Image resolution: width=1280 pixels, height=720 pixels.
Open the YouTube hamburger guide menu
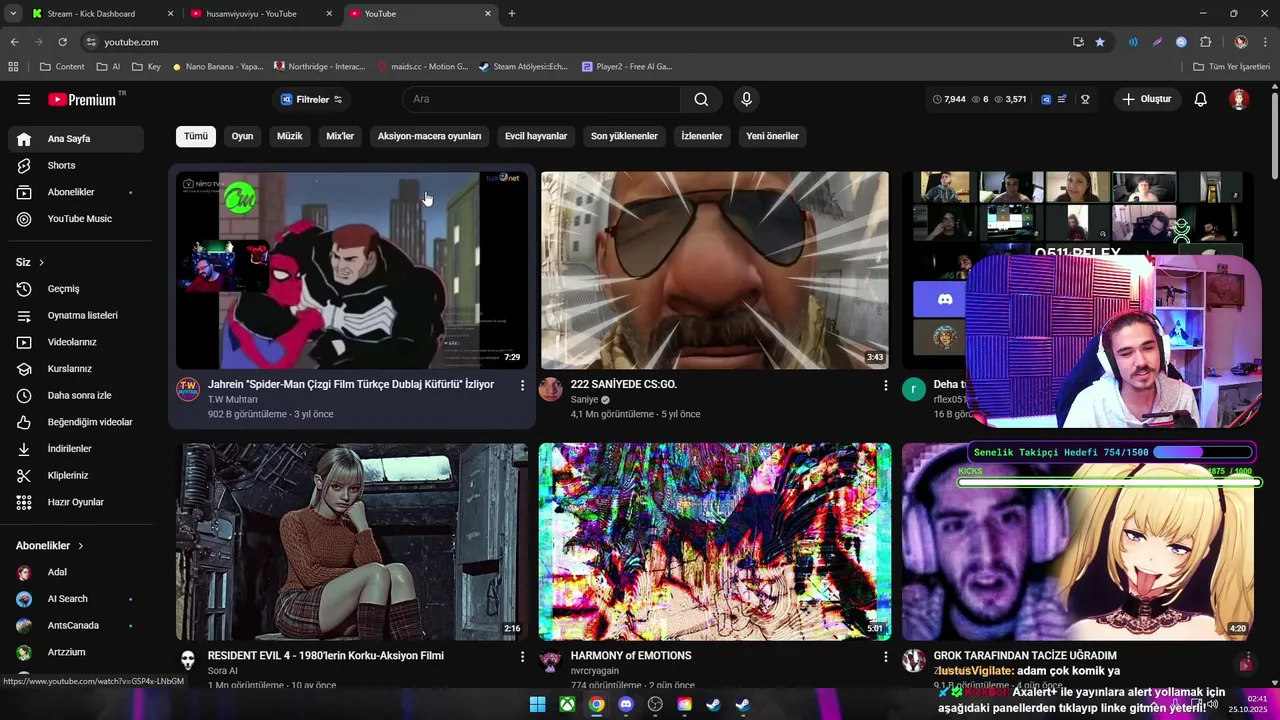point(24,99)
